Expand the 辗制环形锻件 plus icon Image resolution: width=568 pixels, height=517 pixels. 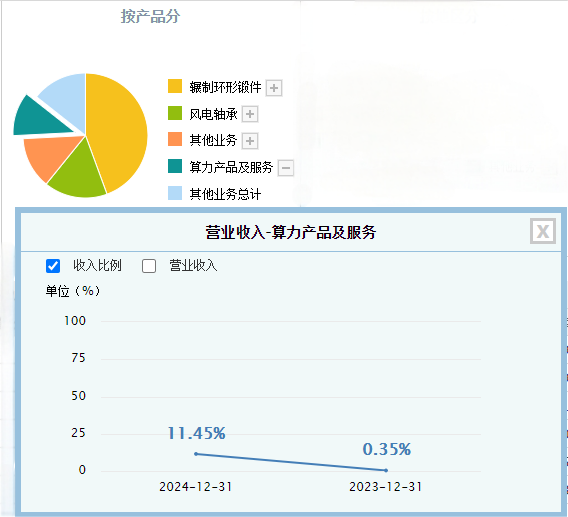pos(274,88)
